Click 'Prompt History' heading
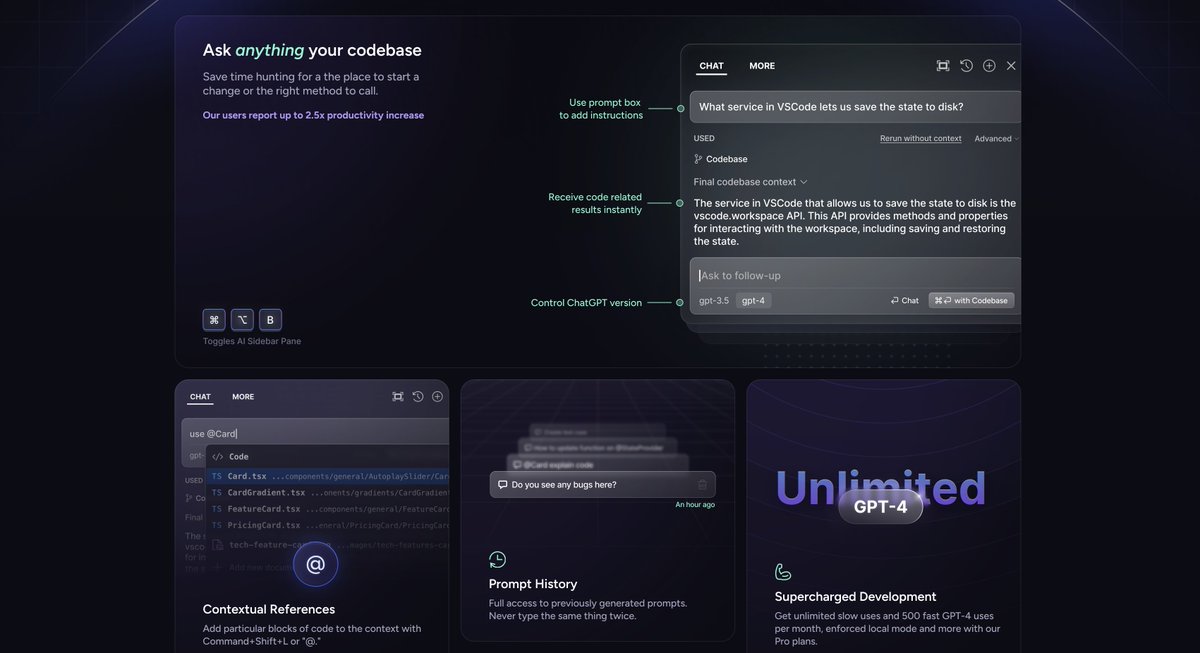The height and width of the screenshot is (653, 1200). click(x=533, y=584)
